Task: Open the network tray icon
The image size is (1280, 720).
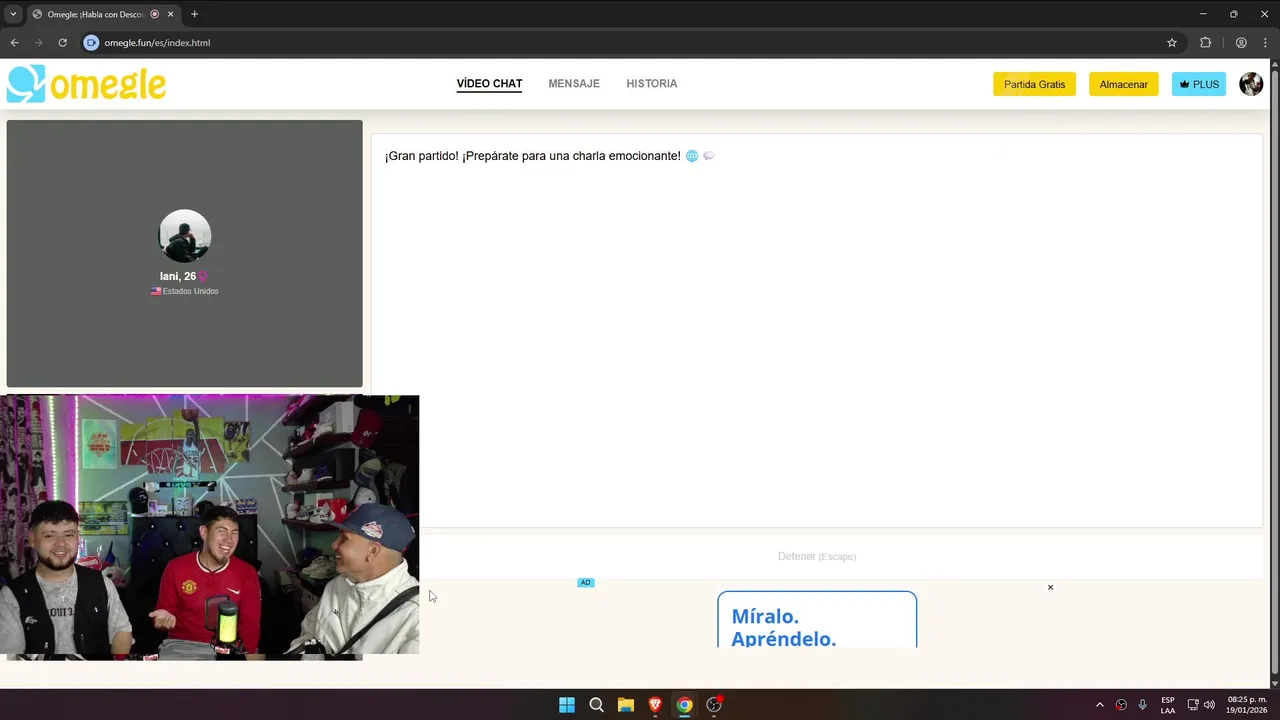Action: point(1192,705)
